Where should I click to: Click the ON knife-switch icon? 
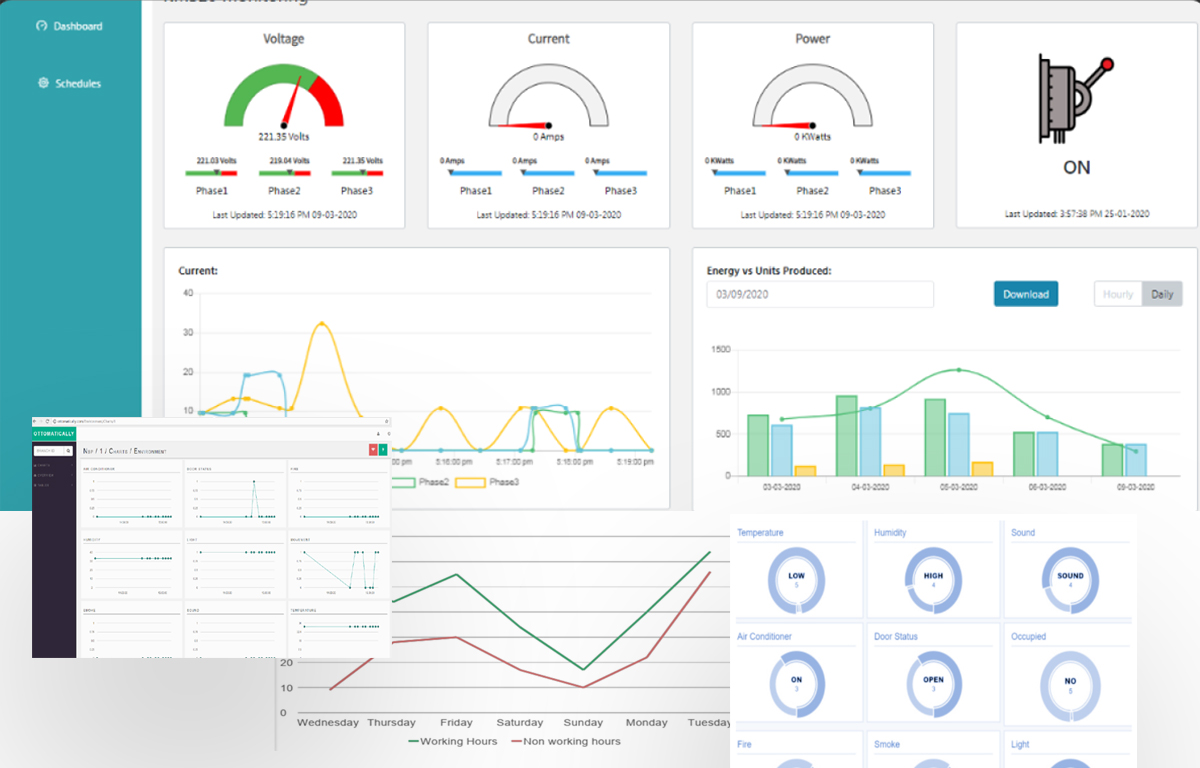(x=1076, y=100)
